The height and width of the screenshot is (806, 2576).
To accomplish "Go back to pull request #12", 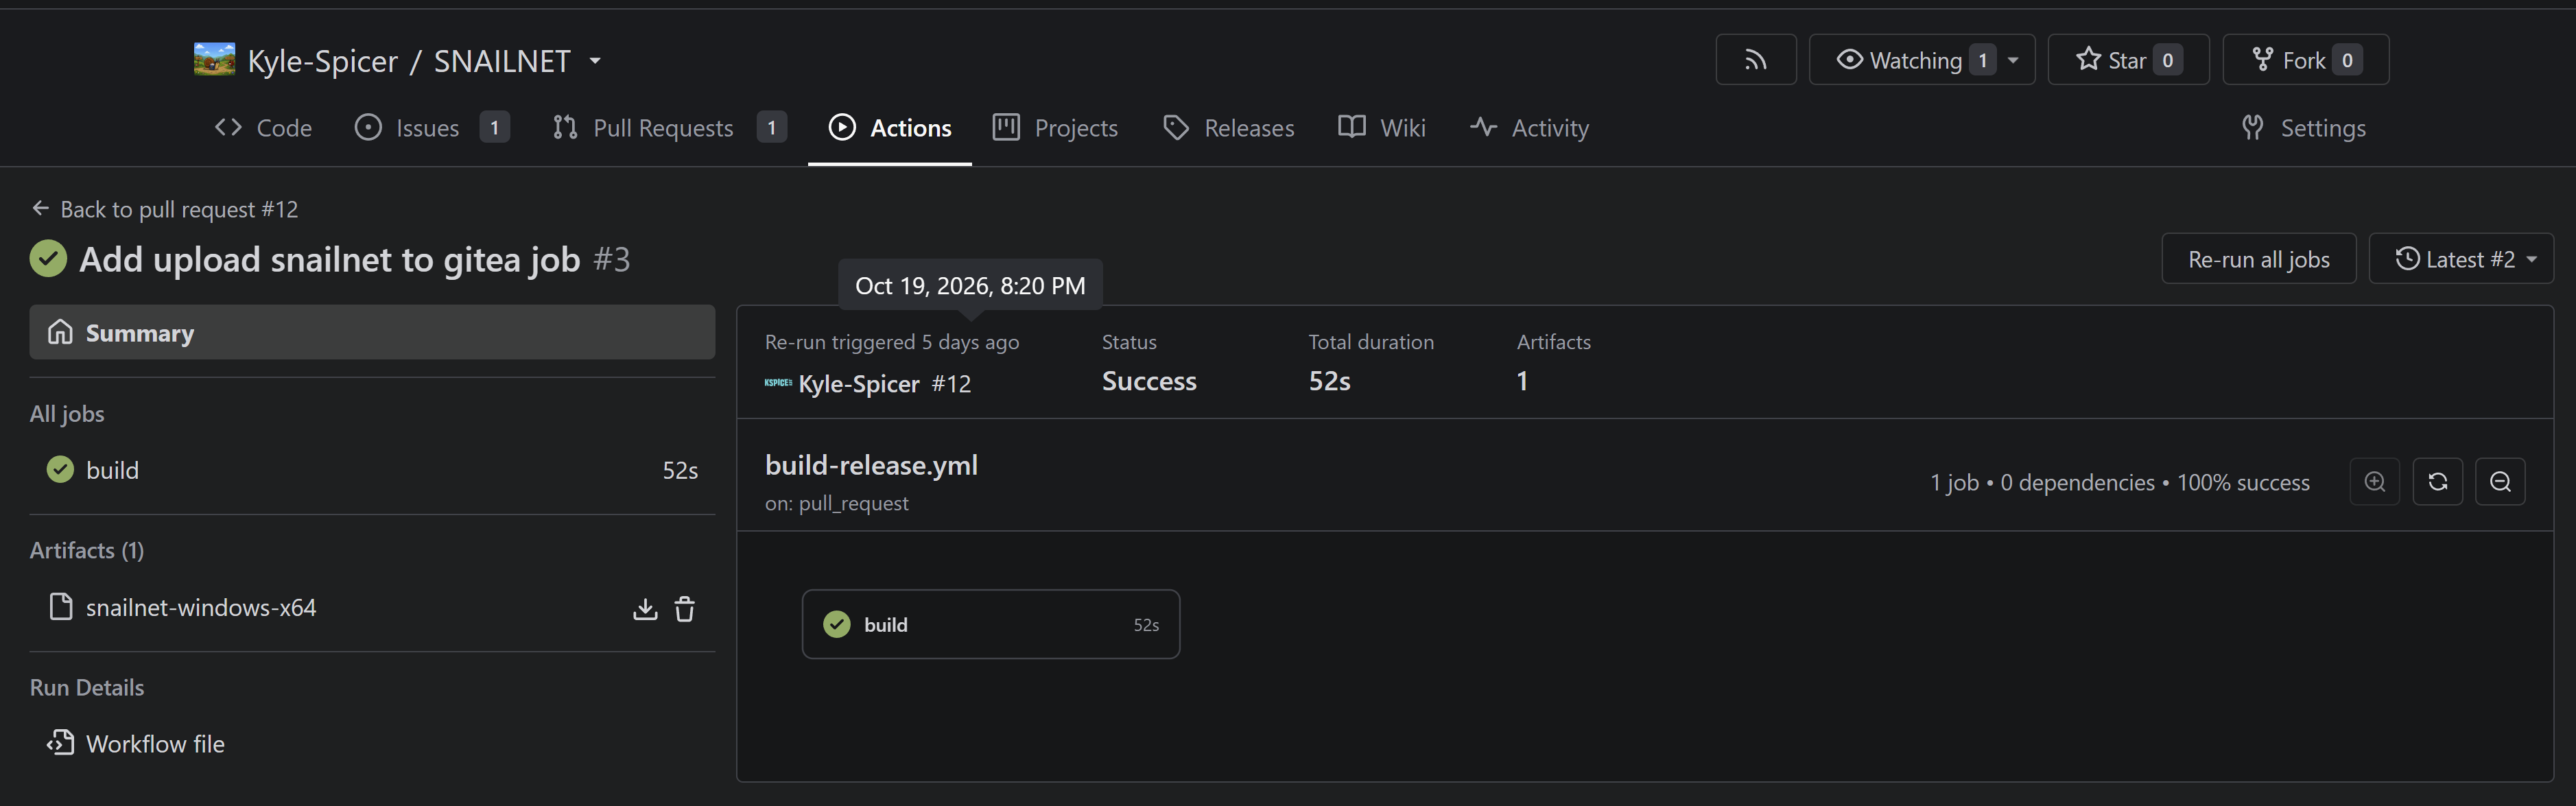I will click(165, 209).
